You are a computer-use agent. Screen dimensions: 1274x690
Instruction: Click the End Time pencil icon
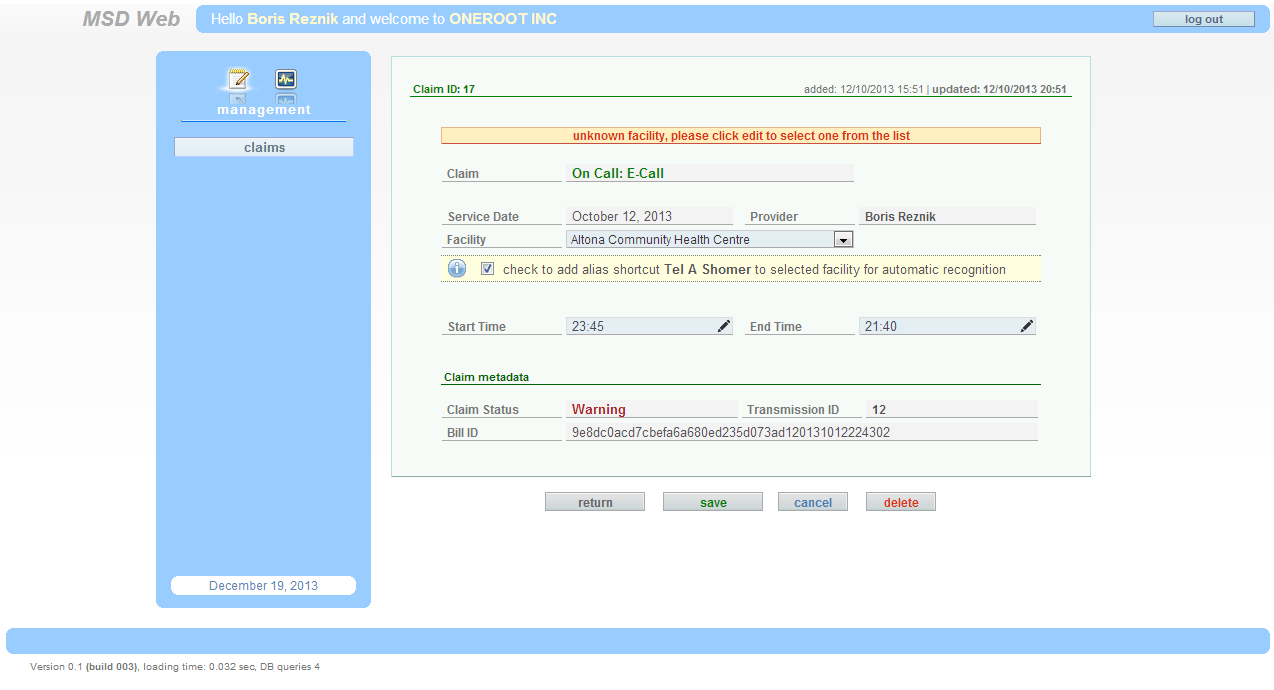[1026, 326]
